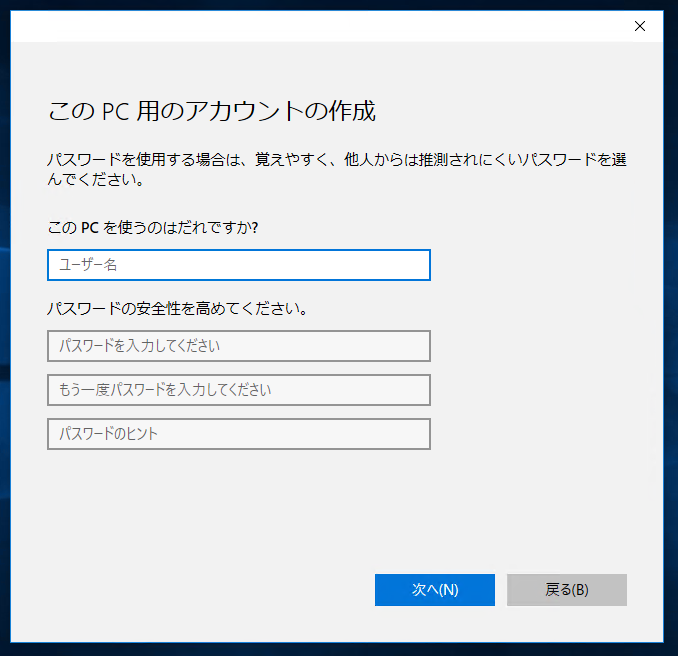Click the heading この PC 用のアカウントの作成
The height and width of the screenshot is (656, 678).
(x=211, y=111)
